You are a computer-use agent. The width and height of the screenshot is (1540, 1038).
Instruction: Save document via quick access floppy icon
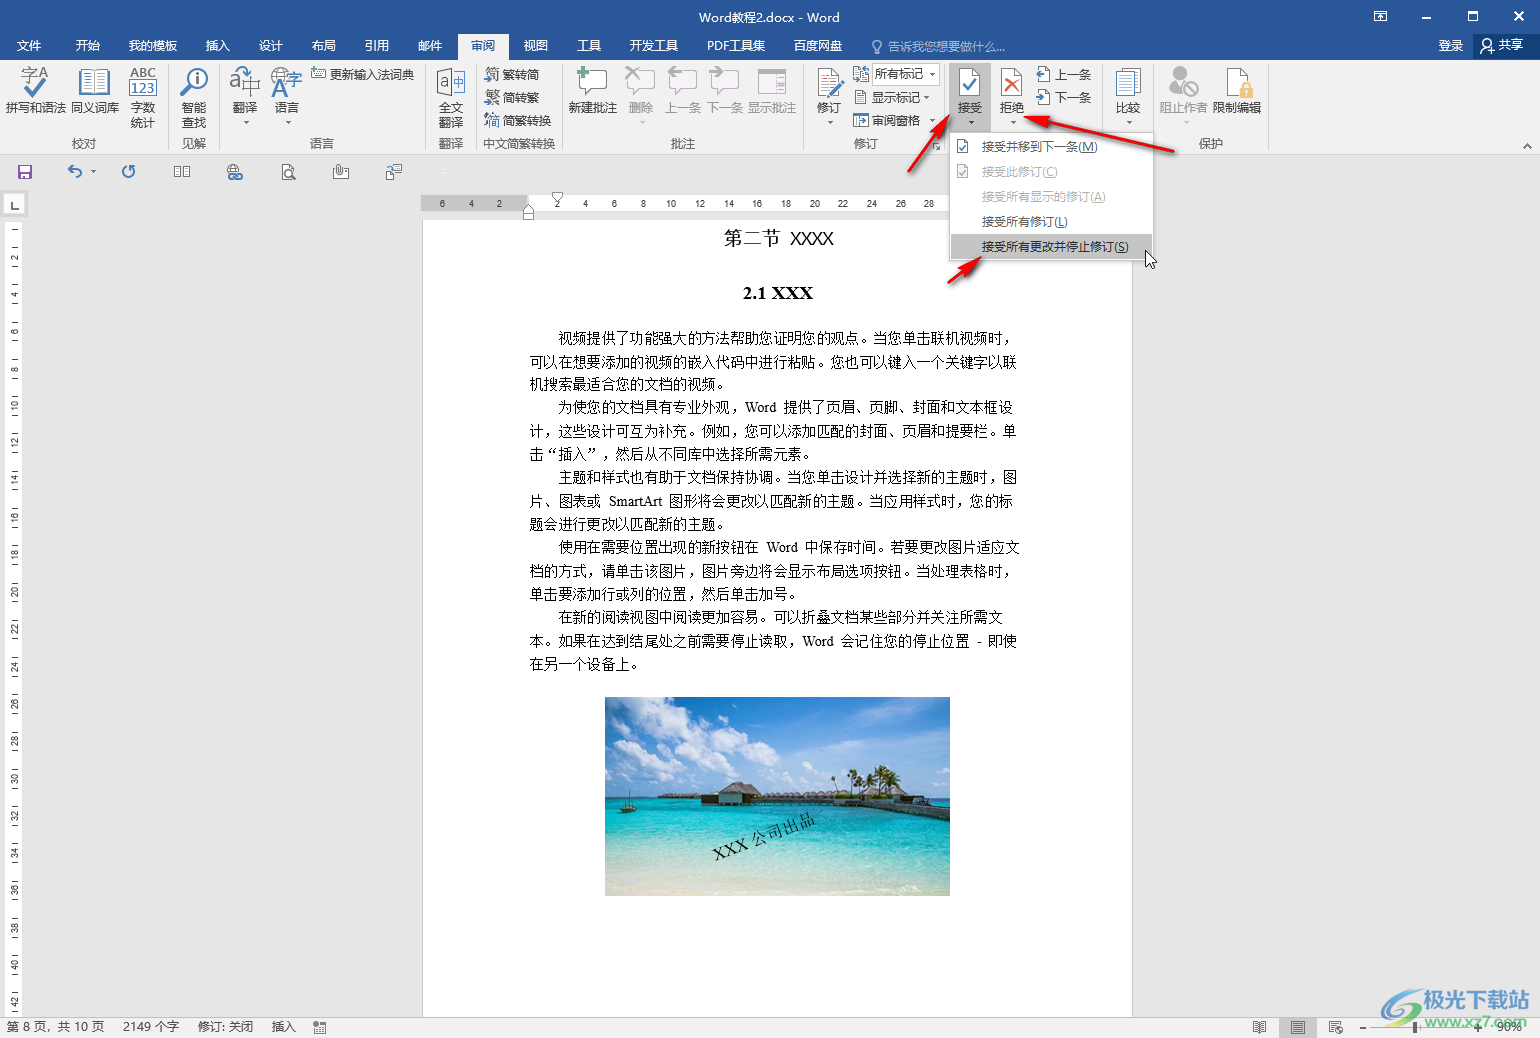(25, 172)
